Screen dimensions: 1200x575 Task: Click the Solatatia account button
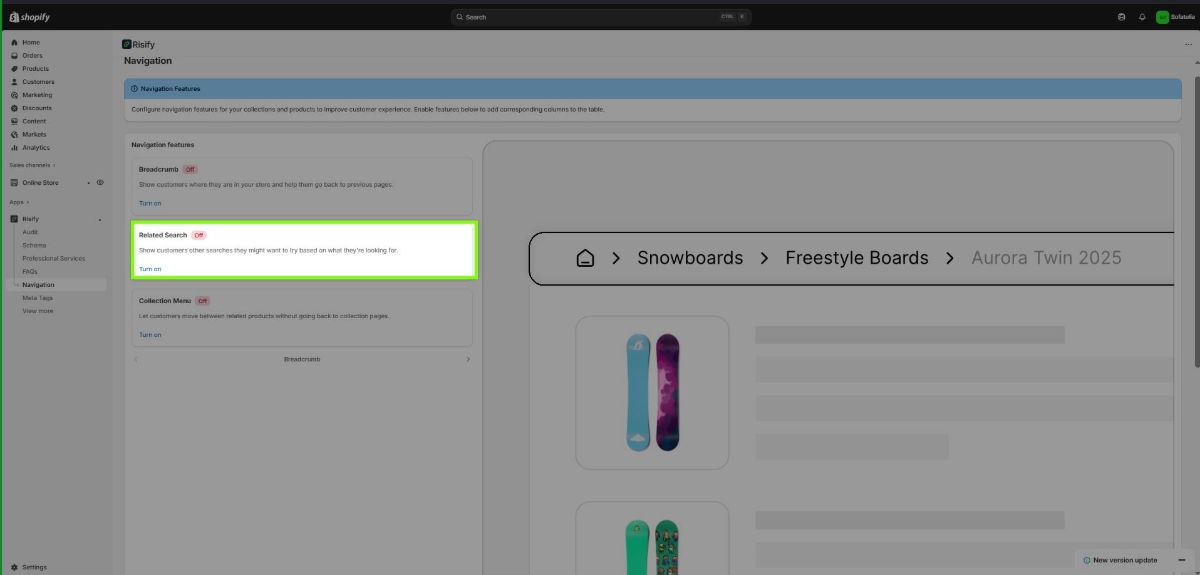pyautogui.click(x=1175, y=17)
